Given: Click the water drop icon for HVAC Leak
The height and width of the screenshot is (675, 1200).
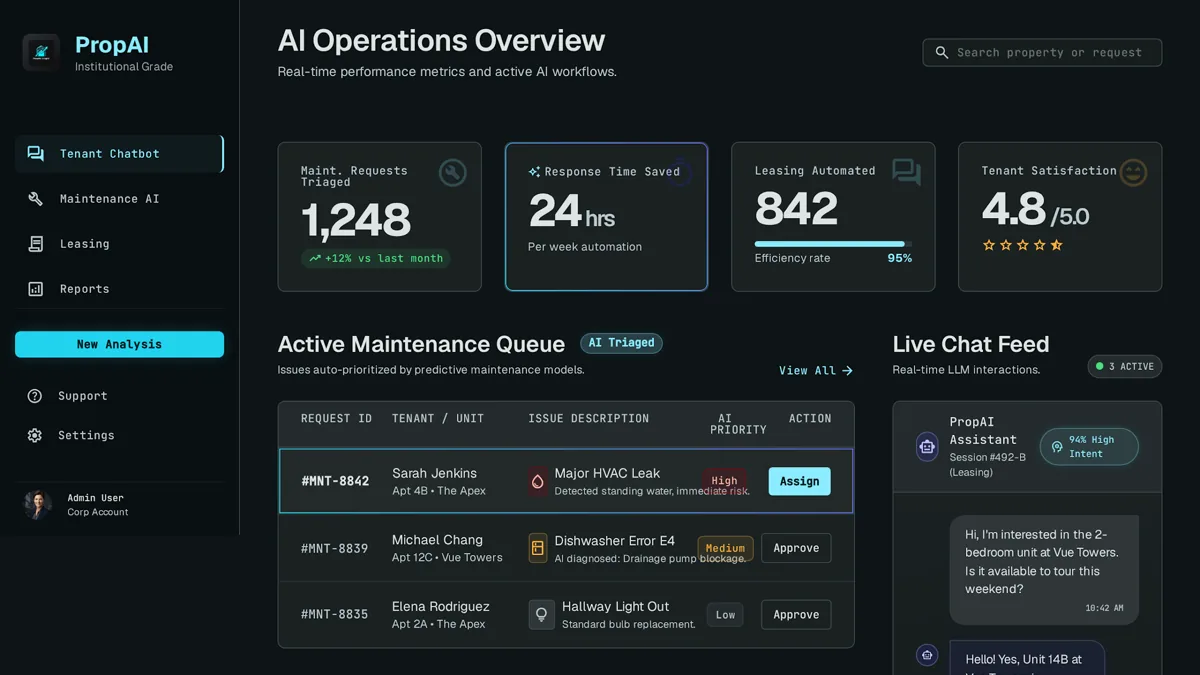Looking at the screenshot, I should [538, 481].
